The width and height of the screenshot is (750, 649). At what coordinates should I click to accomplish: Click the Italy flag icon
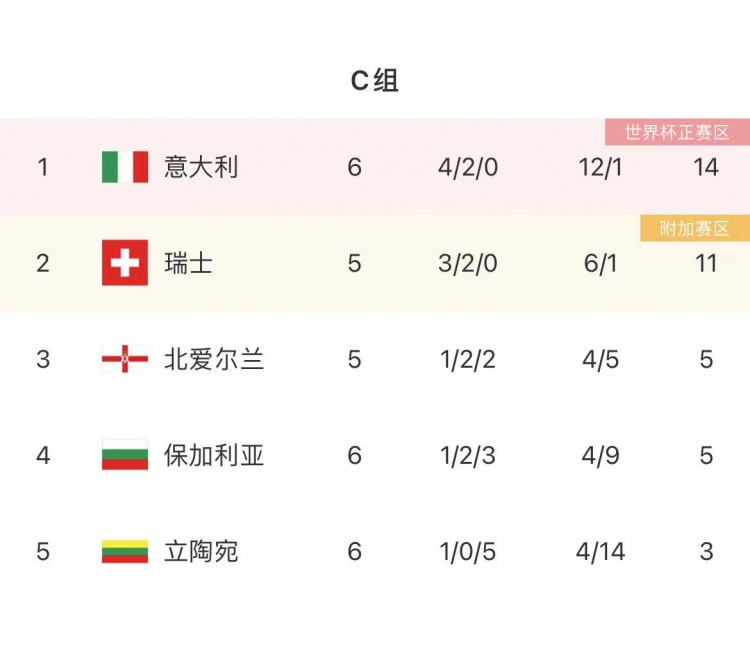coord(125,167)
